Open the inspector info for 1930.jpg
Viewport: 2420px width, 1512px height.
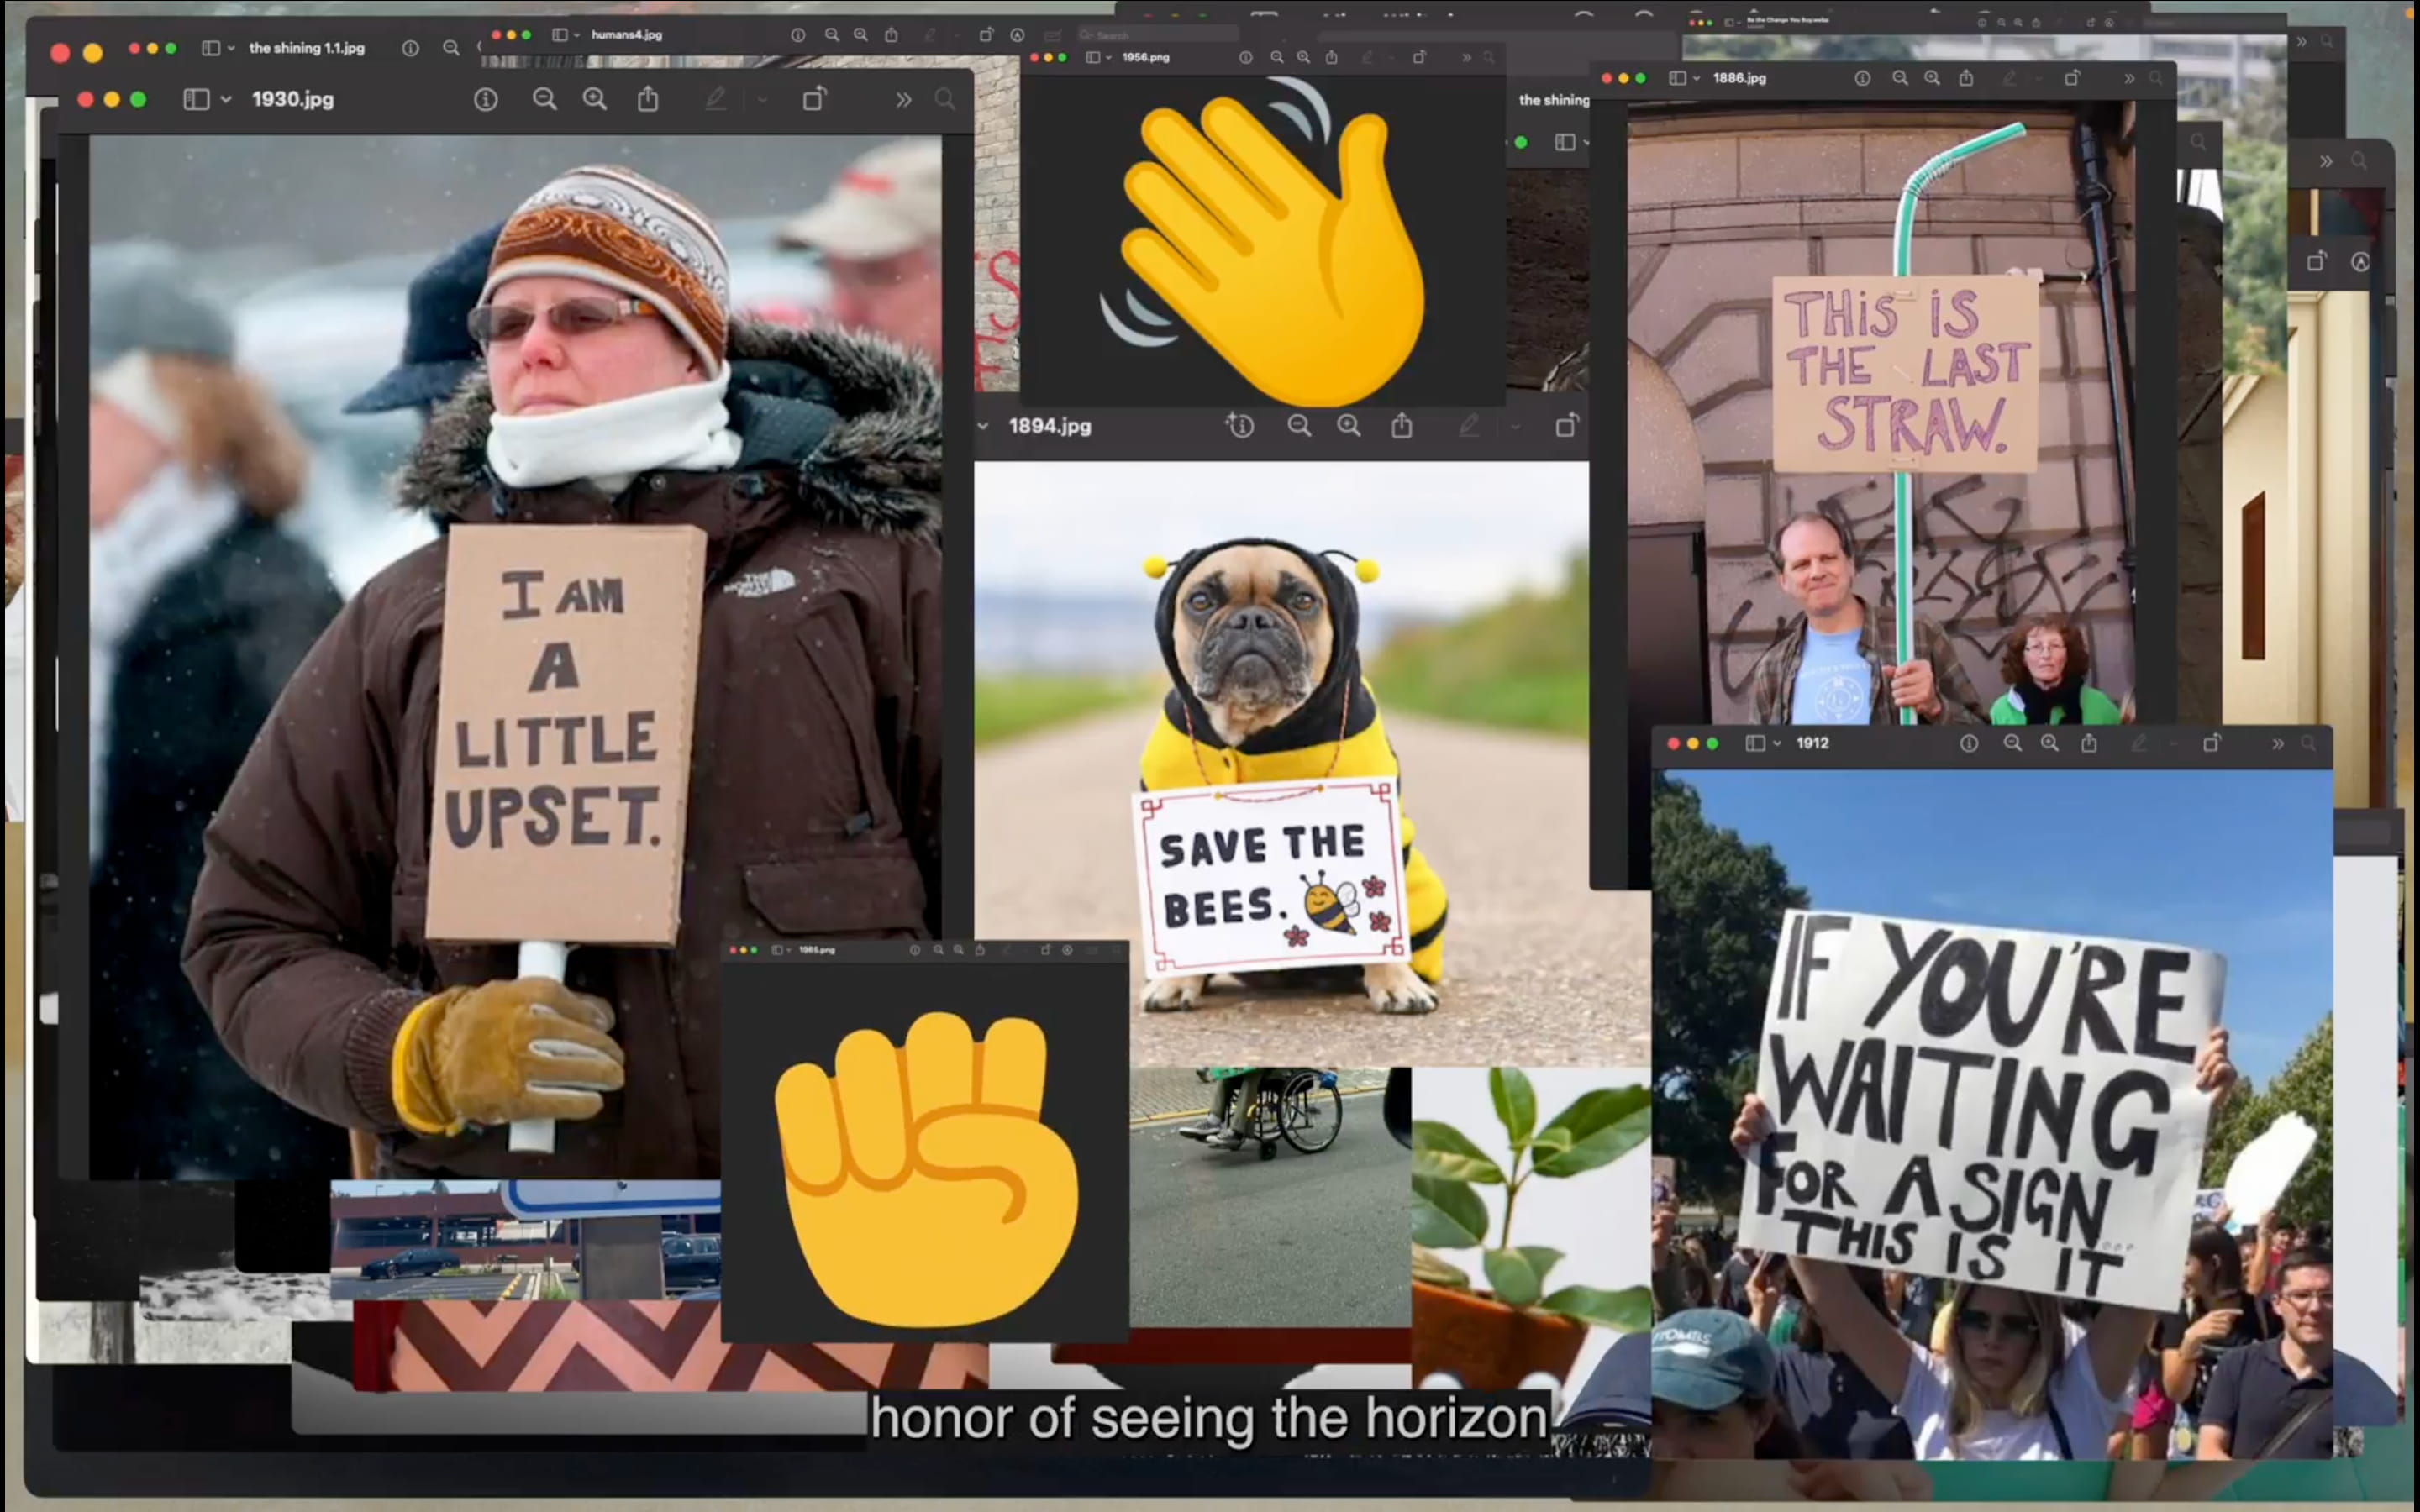(x=486, y=99)
